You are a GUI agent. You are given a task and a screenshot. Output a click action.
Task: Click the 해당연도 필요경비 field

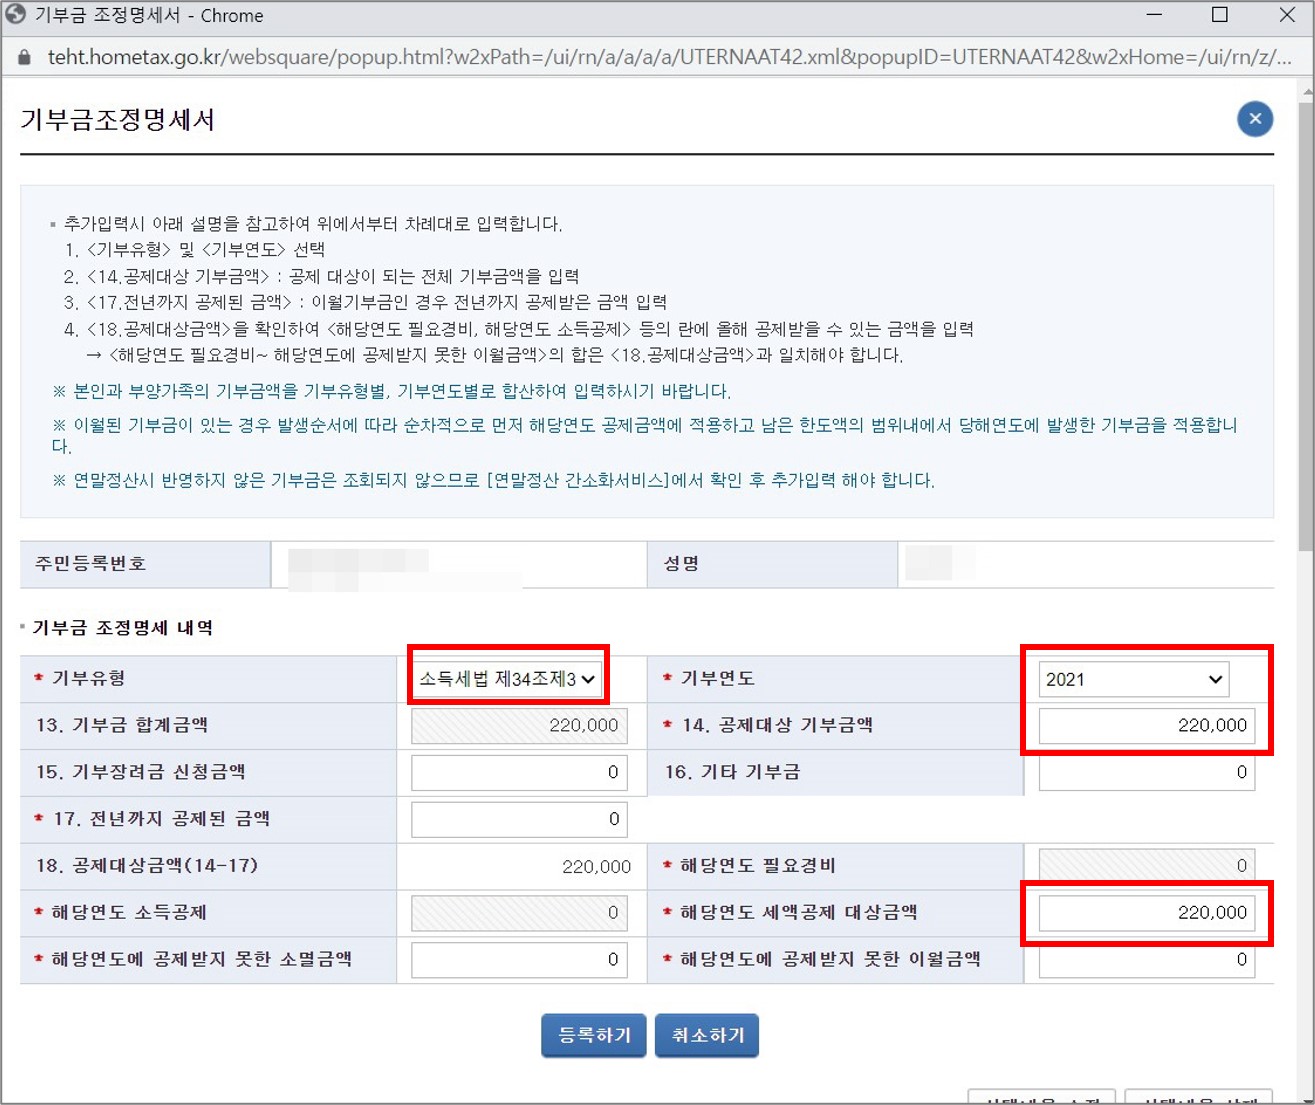pos(1147,866)
